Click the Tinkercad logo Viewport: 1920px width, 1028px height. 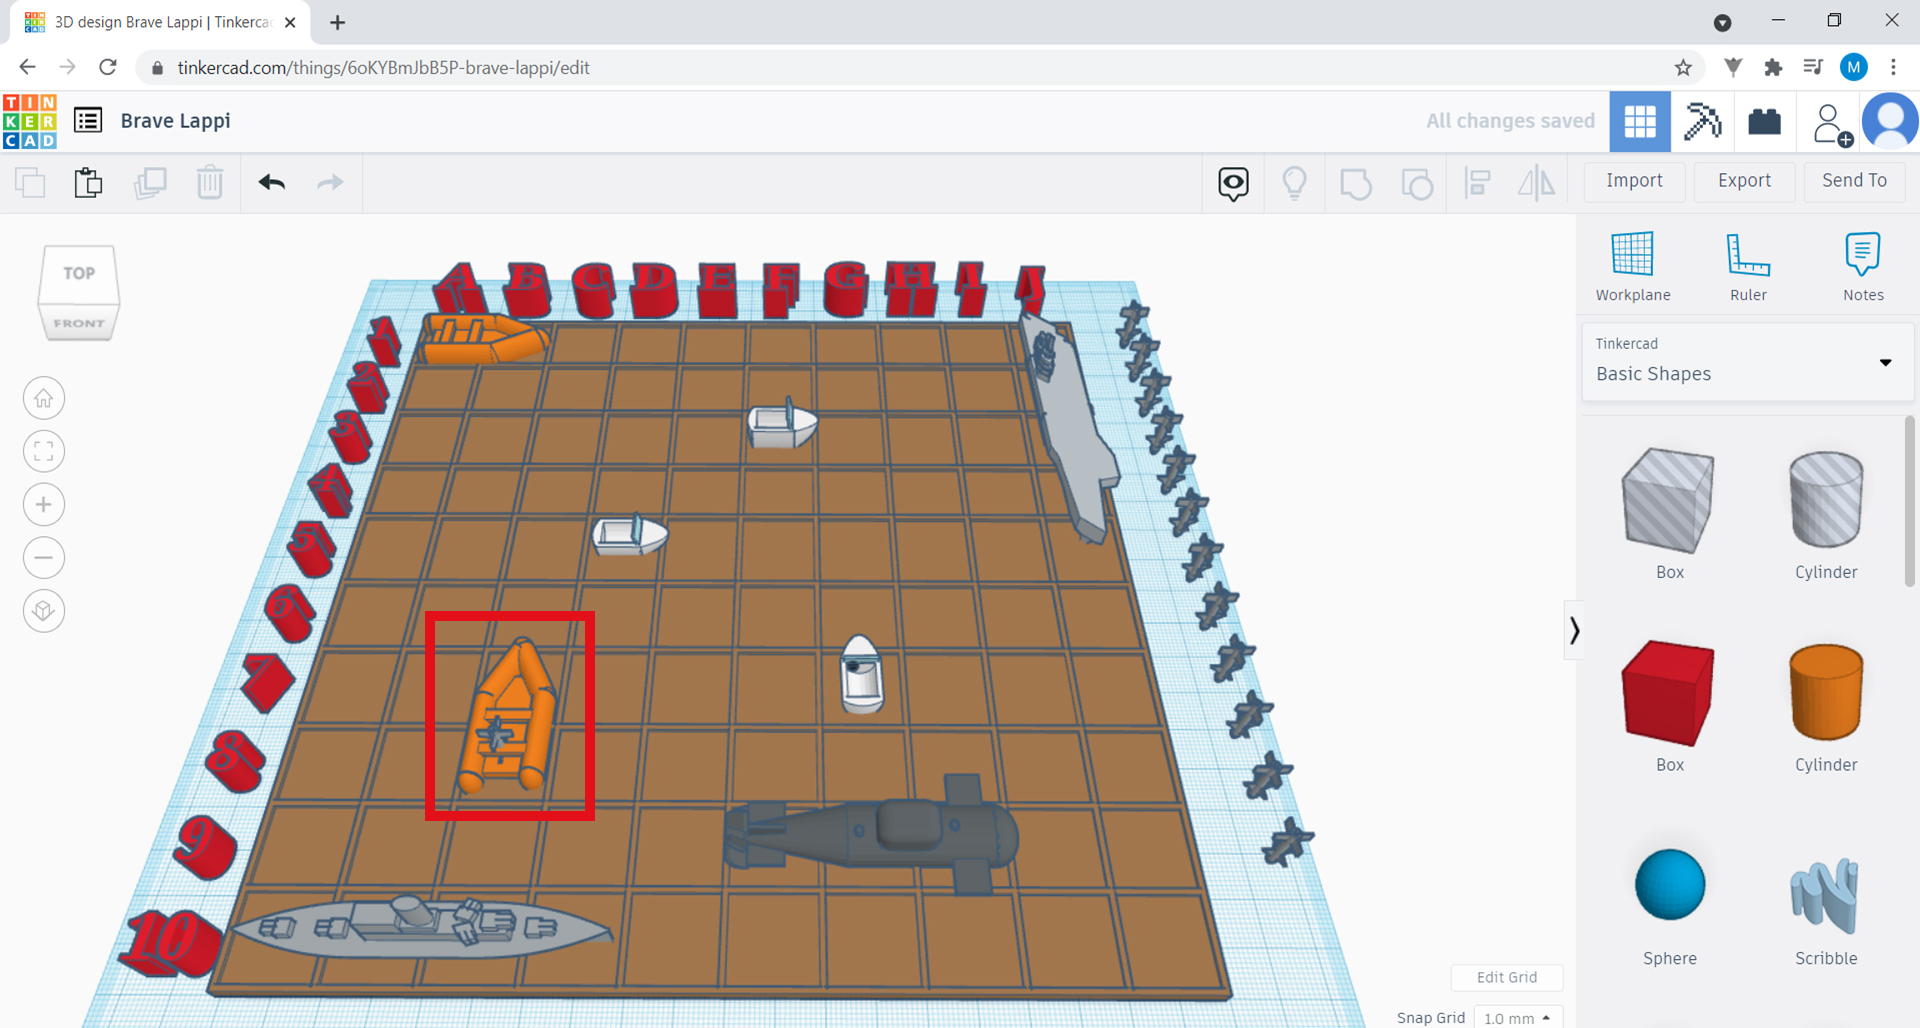pos(30,121)
